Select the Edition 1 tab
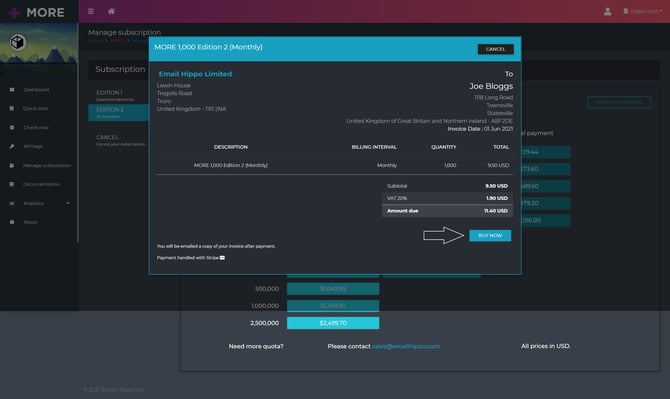The height and width of the screenshot is (399, 670). coord(118,95)
